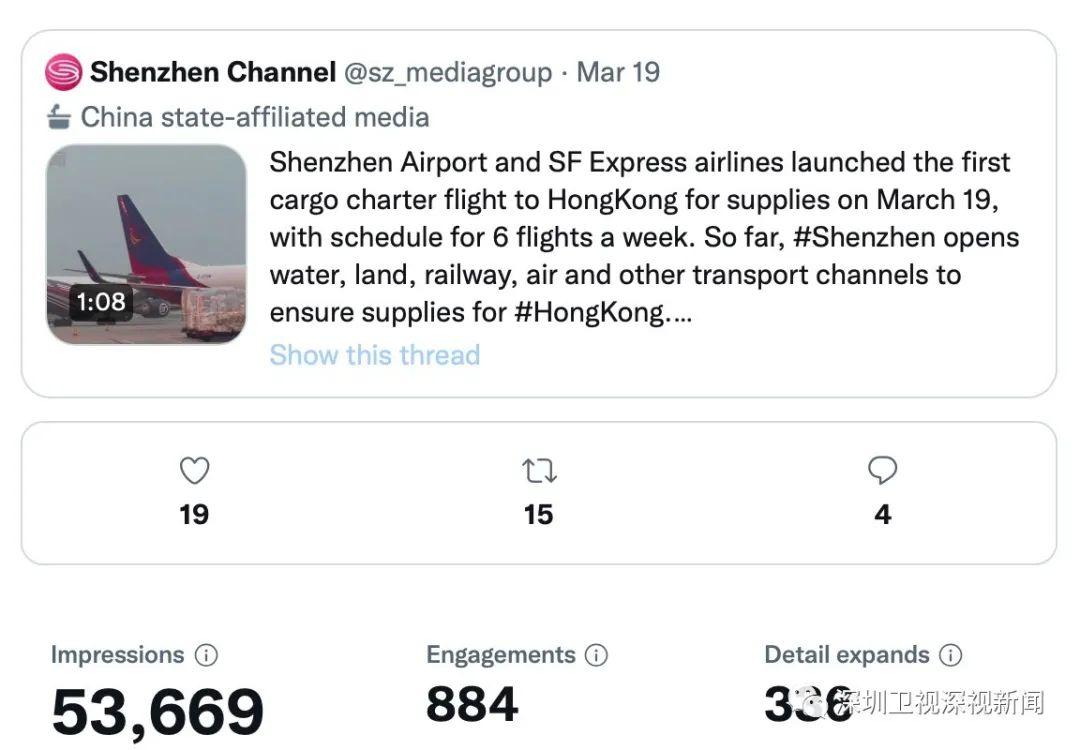Click the reply speech bubble icon

[882, 471]
